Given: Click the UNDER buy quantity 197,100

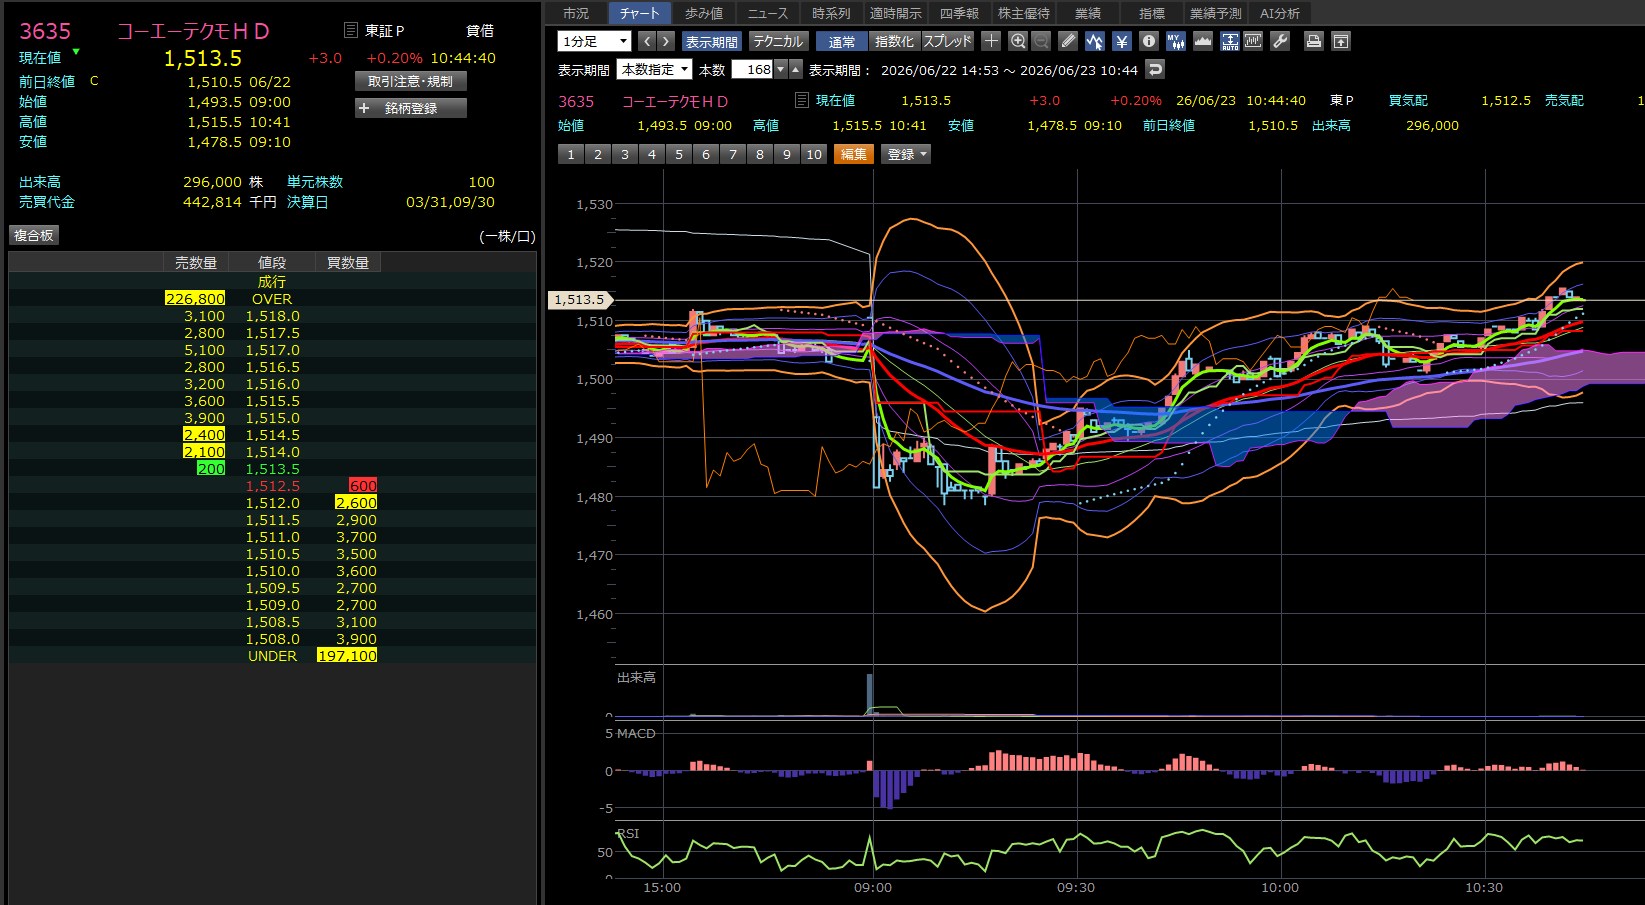Looking at the screenshot, I should [x=347, y=656].
